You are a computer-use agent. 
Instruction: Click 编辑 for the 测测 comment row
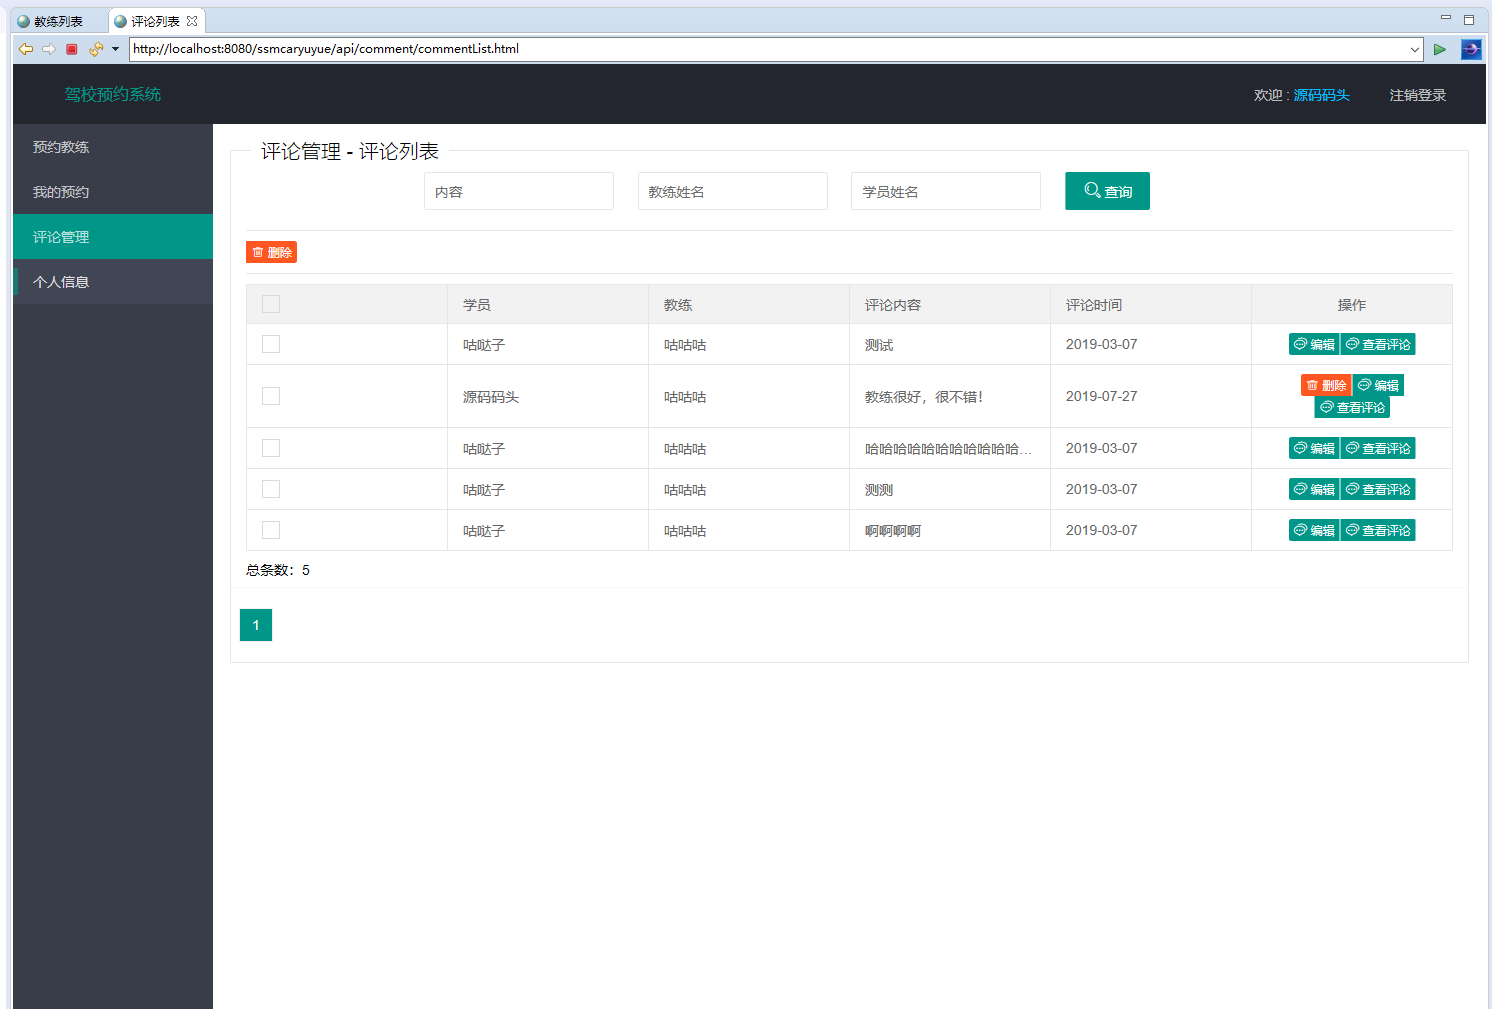1314,489
